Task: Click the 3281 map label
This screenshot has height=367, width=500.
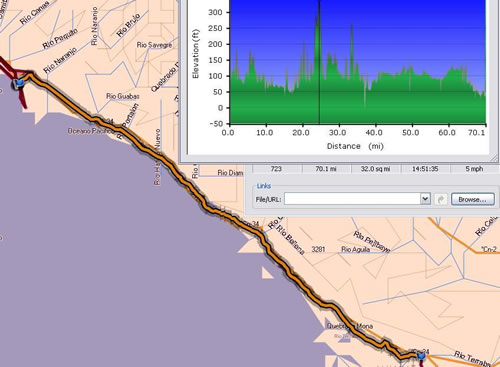Action: [318, 249]
